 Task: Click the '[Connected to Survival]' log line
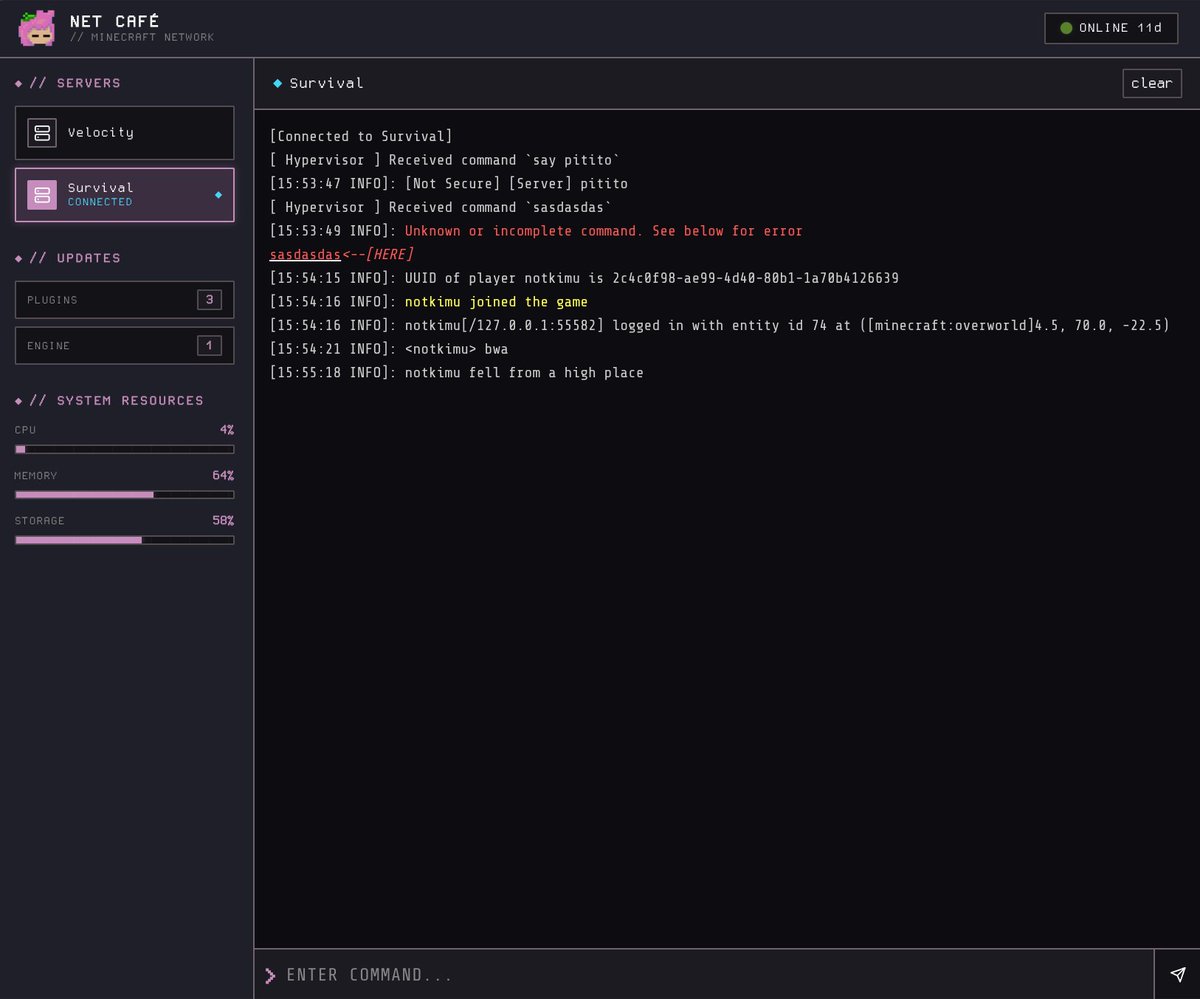coord(361,137)
